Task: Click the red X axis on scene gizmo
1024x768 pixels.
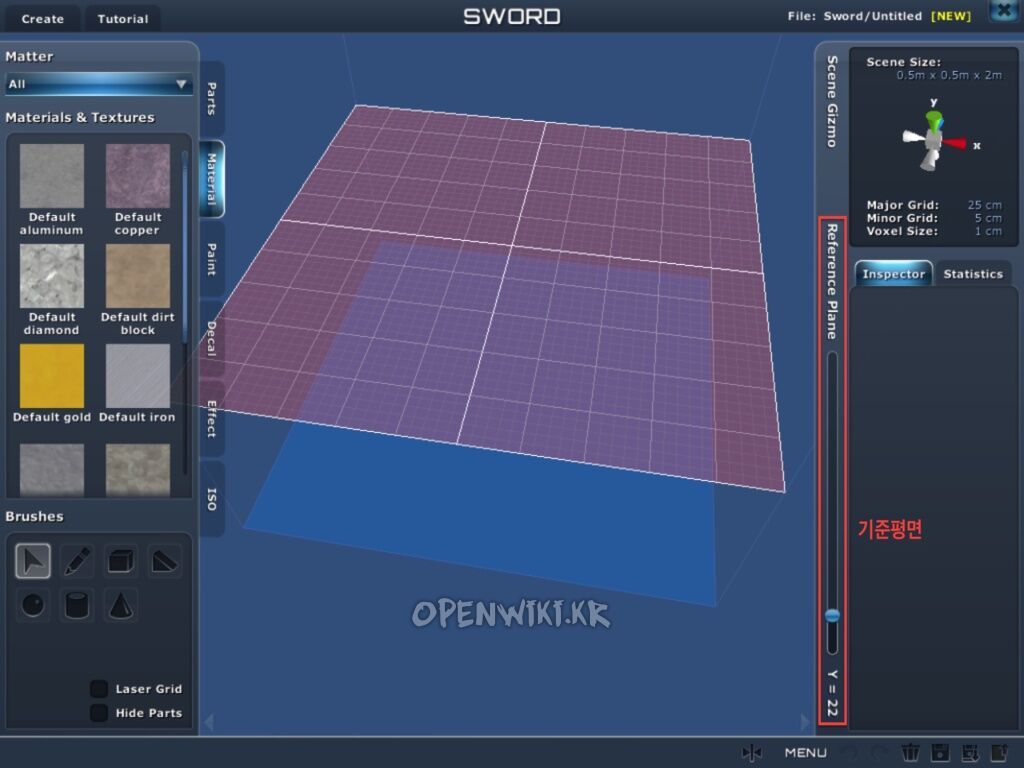Action: [955, 143]
